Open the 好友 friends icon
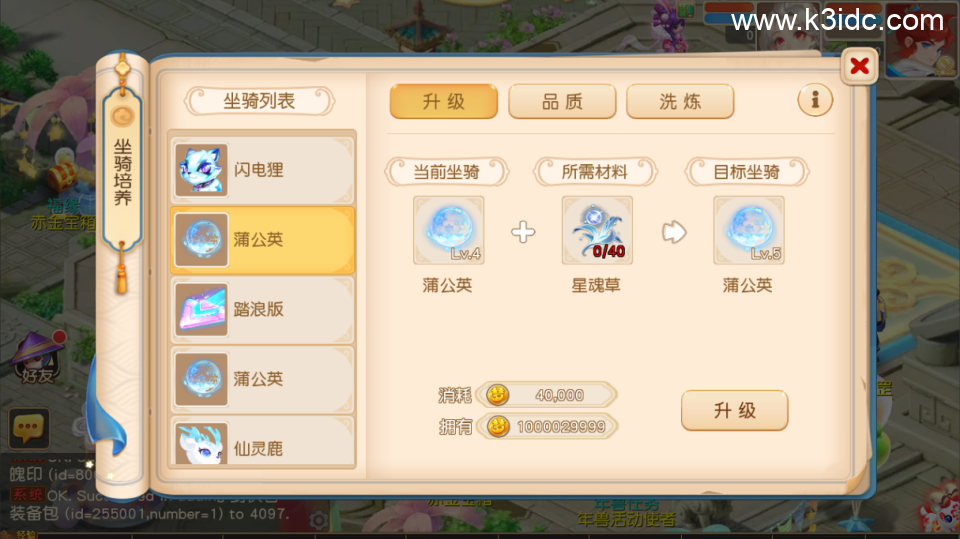The image size is (960, 539). click(38, 357)
